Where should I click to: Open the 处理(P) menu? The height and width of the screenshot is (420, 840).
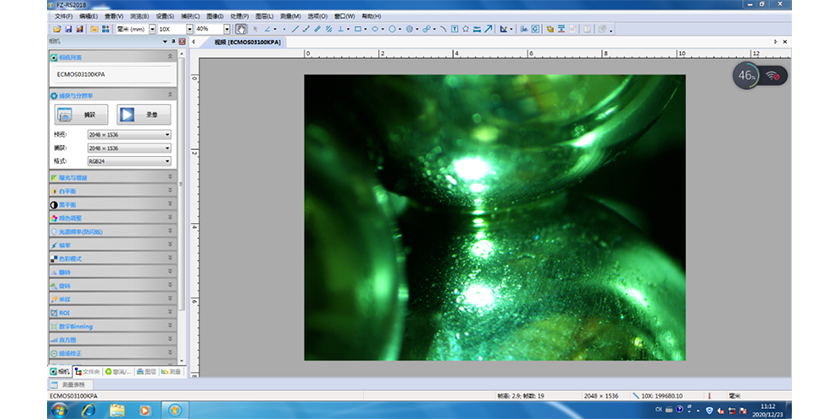[239, 17]
